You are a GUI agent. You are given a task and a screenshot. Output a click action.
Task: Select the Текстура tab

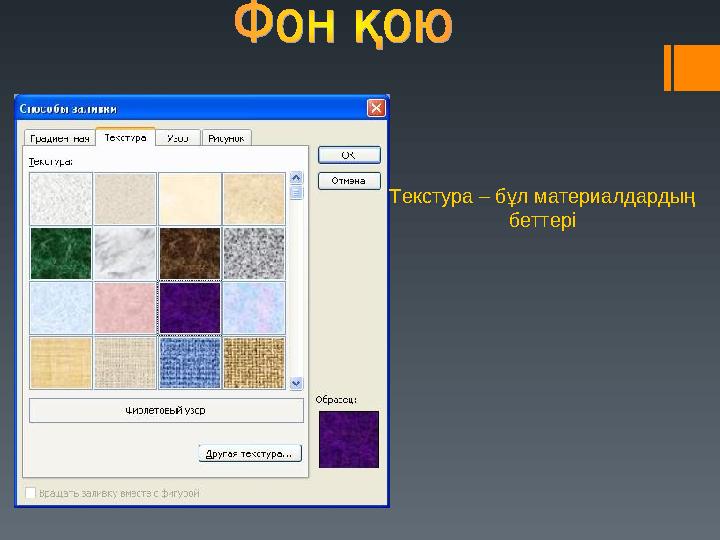click(125, 137)
